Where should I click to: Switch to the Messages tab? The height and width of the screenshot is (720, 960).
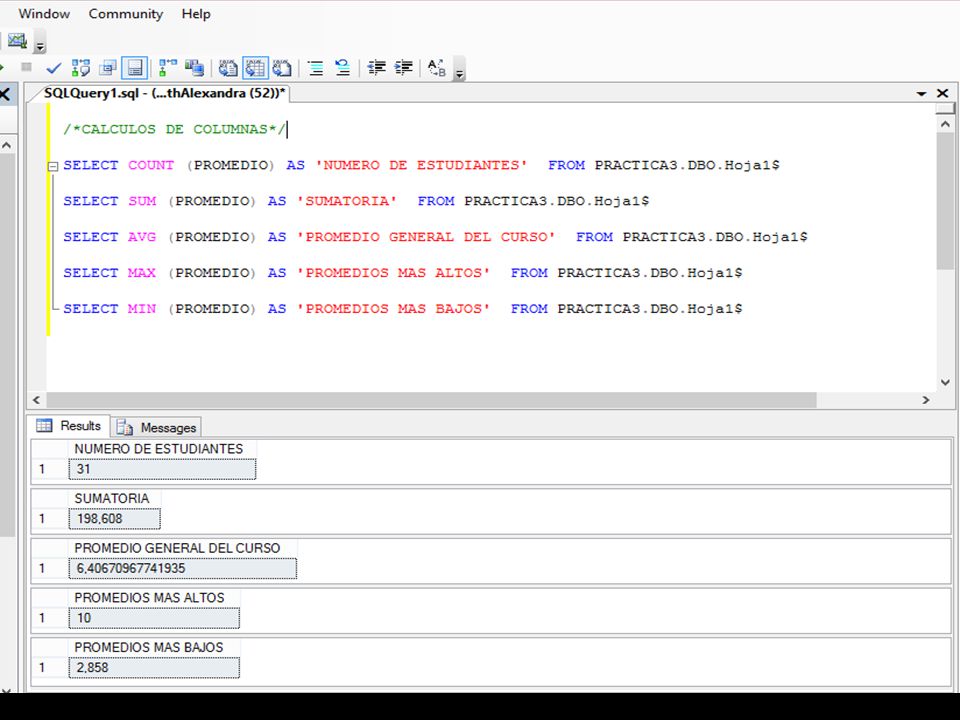[157, 427]
